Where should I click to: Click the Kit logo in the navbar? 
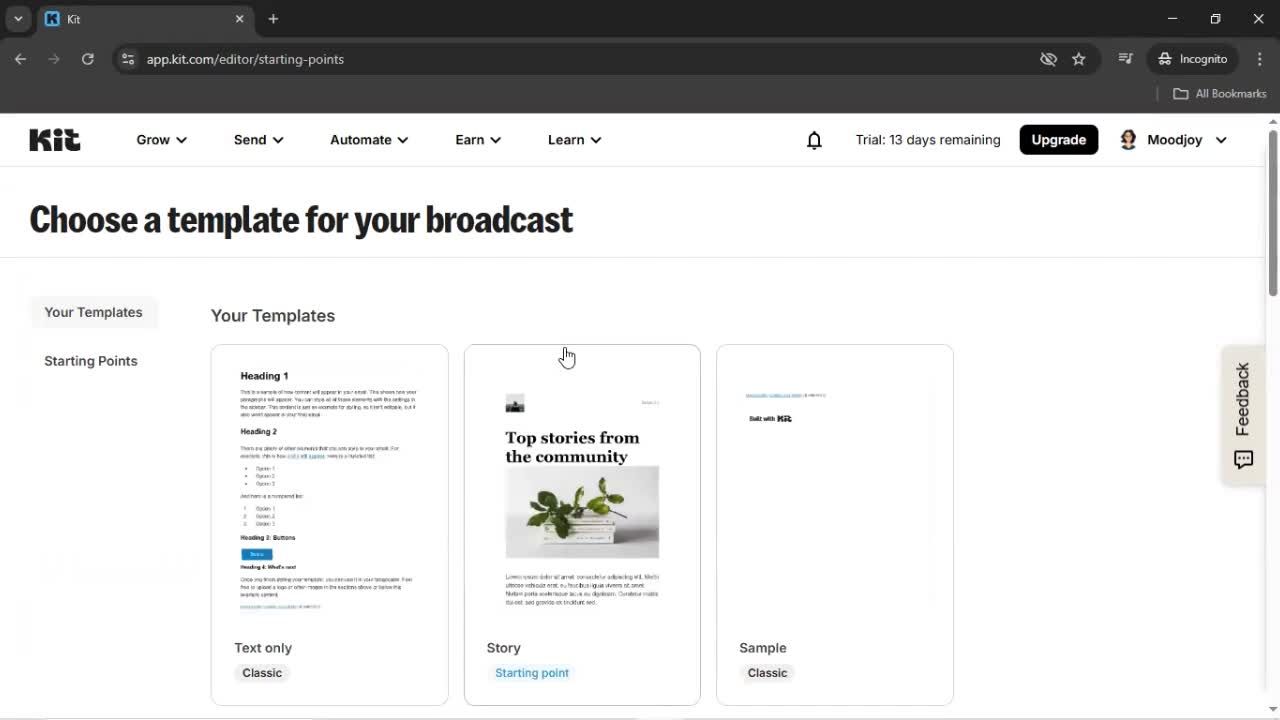click(54, 139)
